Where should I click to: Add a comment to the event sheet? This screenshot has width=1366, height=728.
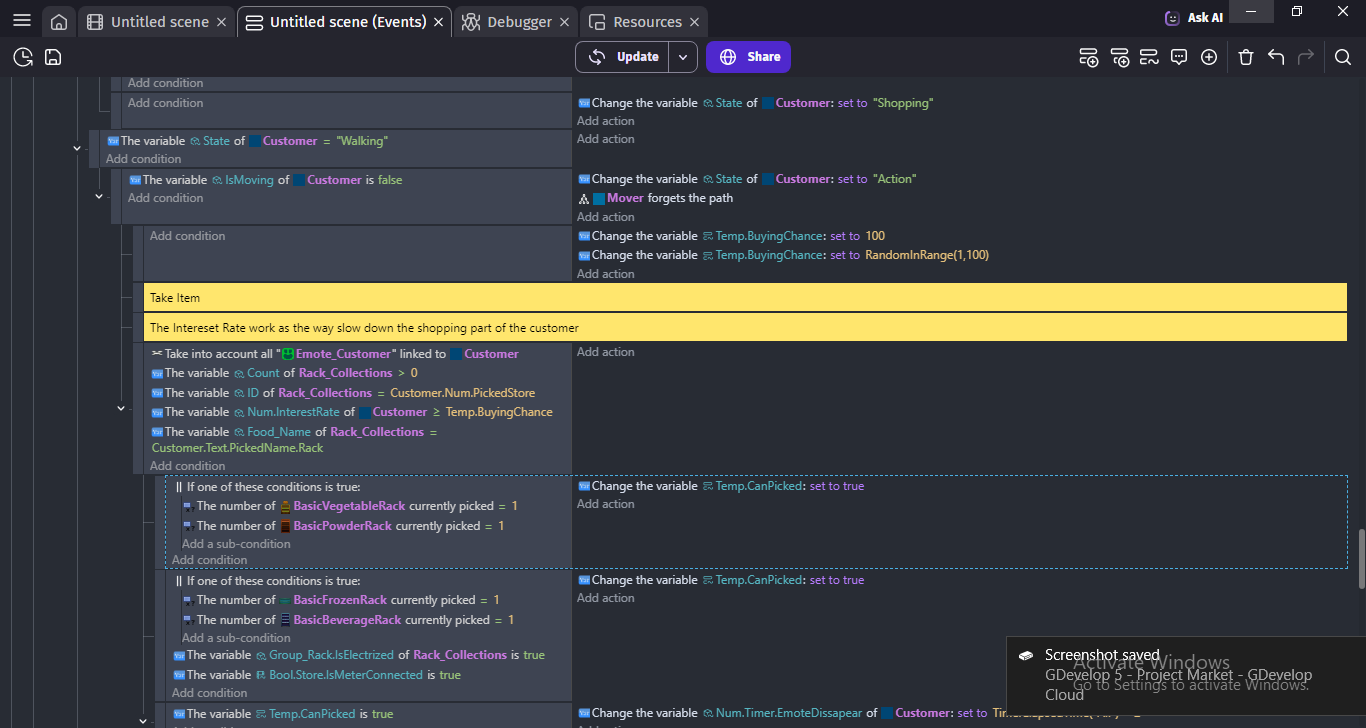click(x=1179, y=57)
